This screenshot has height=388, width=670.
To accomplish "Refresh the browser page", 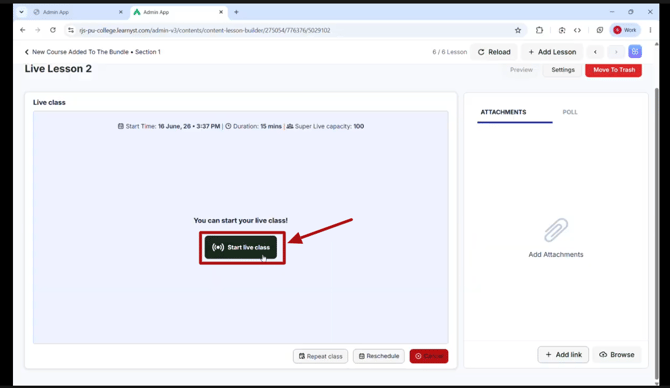I will 53,30.
